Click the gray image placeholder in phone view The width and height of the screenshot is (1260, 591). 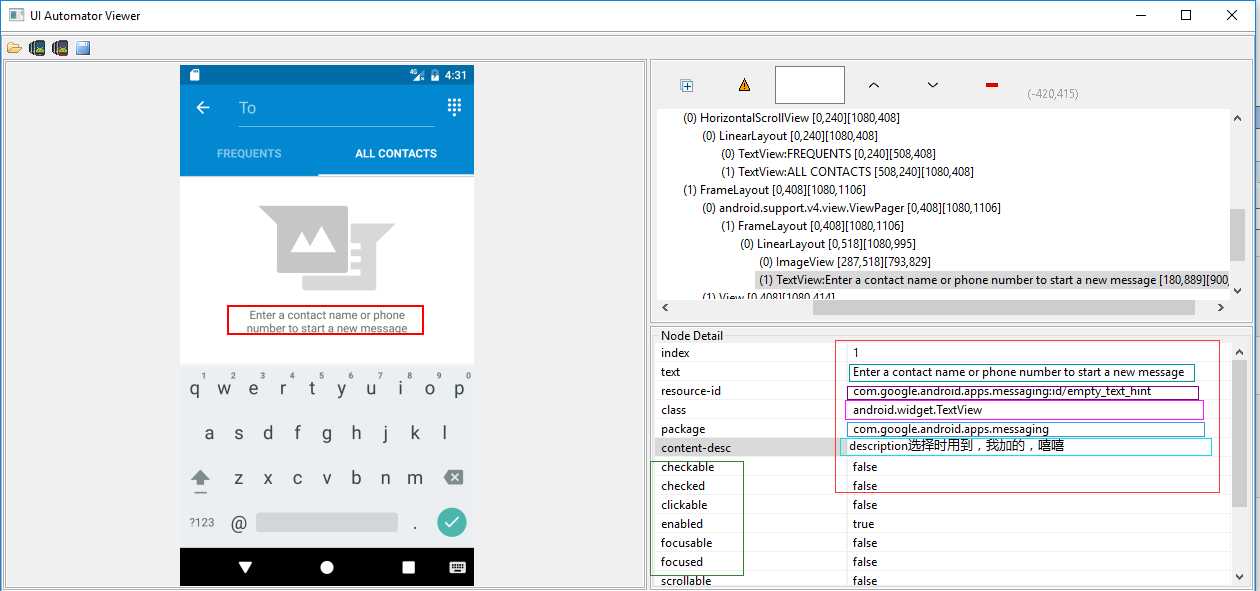click(327, 247)
